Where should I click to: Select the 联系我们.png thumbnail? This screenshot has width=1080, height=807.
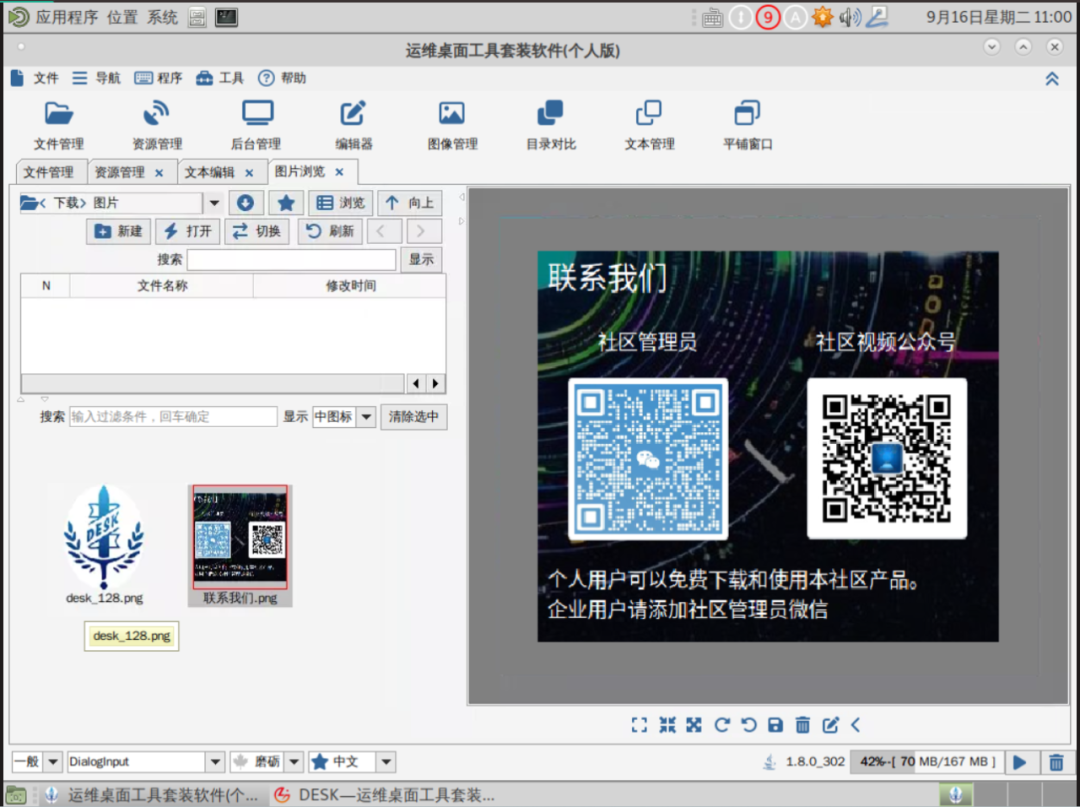coord(240,545)
